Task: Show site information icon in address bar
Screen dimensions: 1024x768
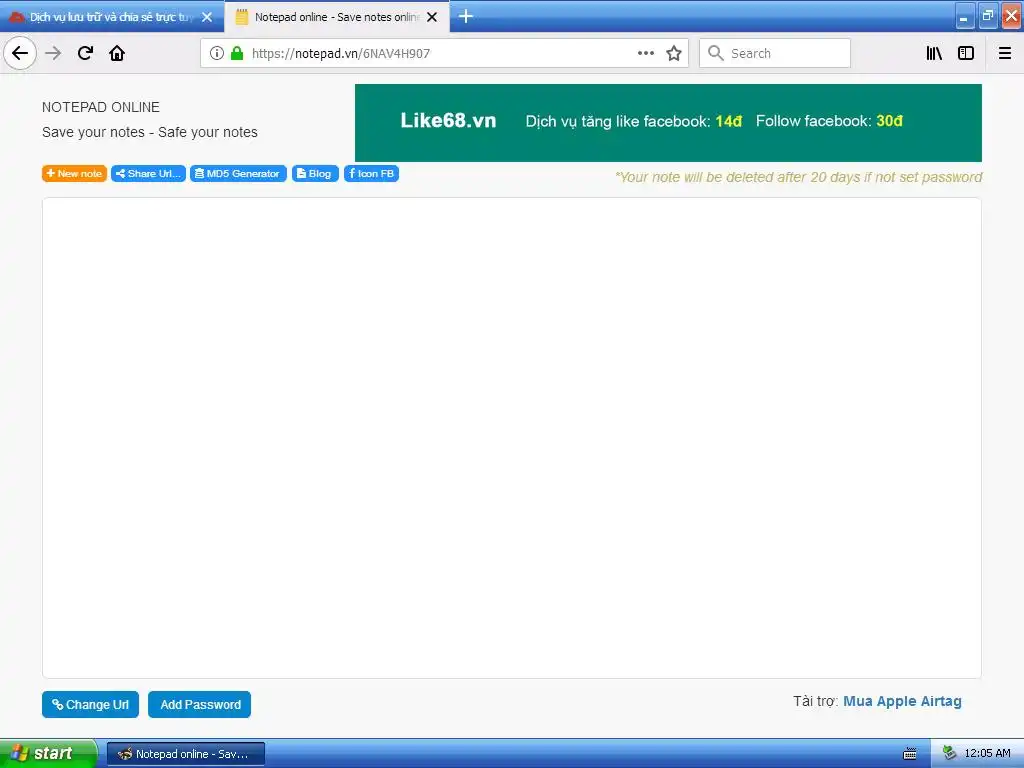Action: [217, 53]
